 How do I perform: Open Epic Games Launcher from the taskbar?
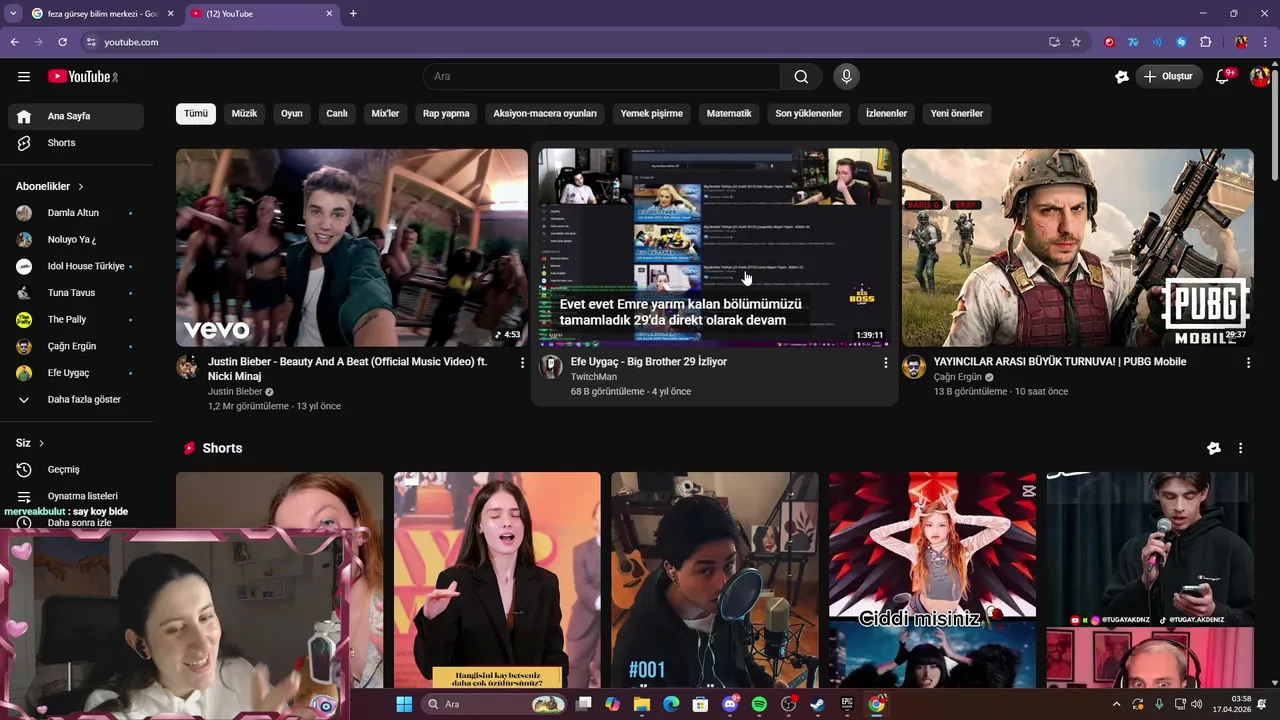847,704
